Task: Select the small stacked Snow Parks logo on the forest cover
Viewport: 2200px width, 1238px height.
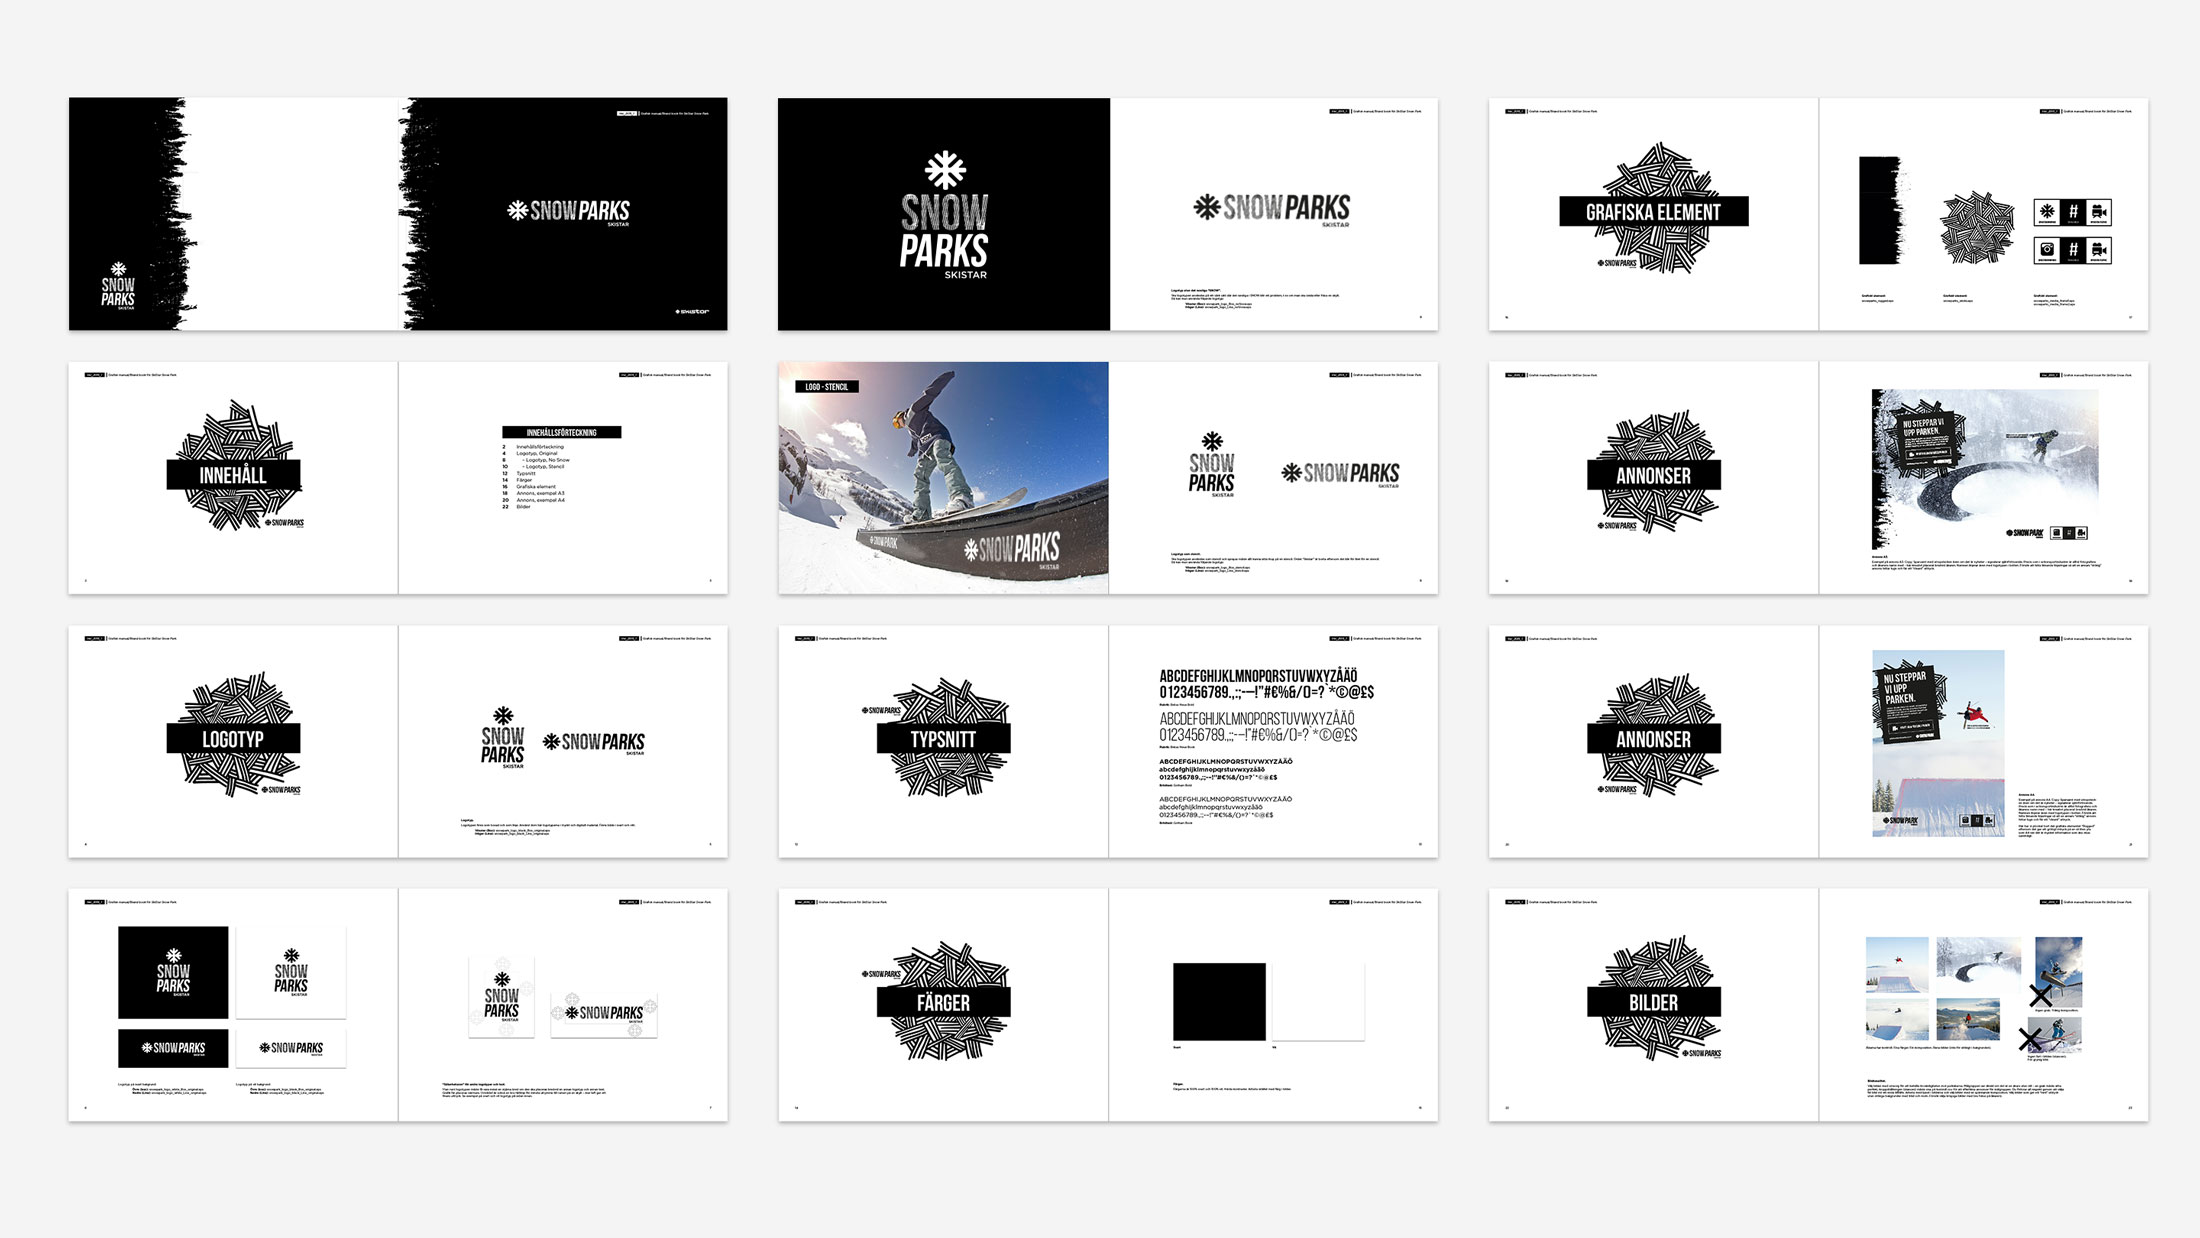Action: pyautogui.click(x=118, y=286)
